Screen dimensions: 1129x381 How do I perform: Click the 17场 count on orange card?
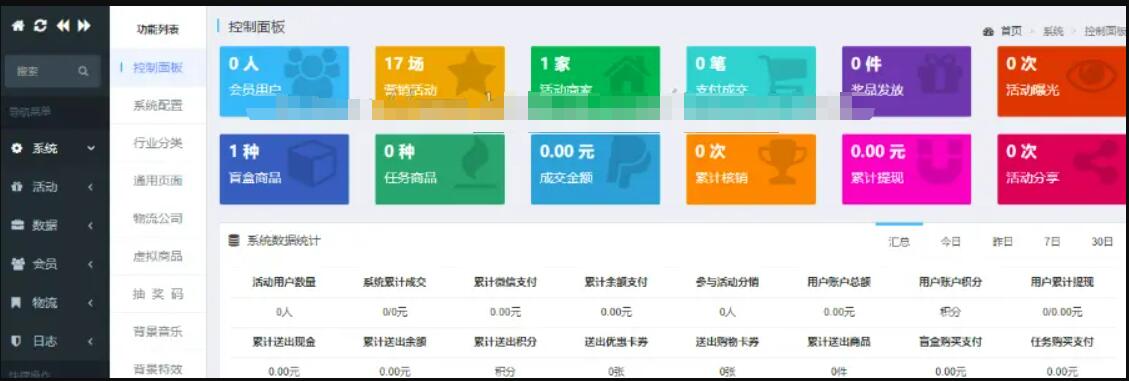tap(404, 63)
